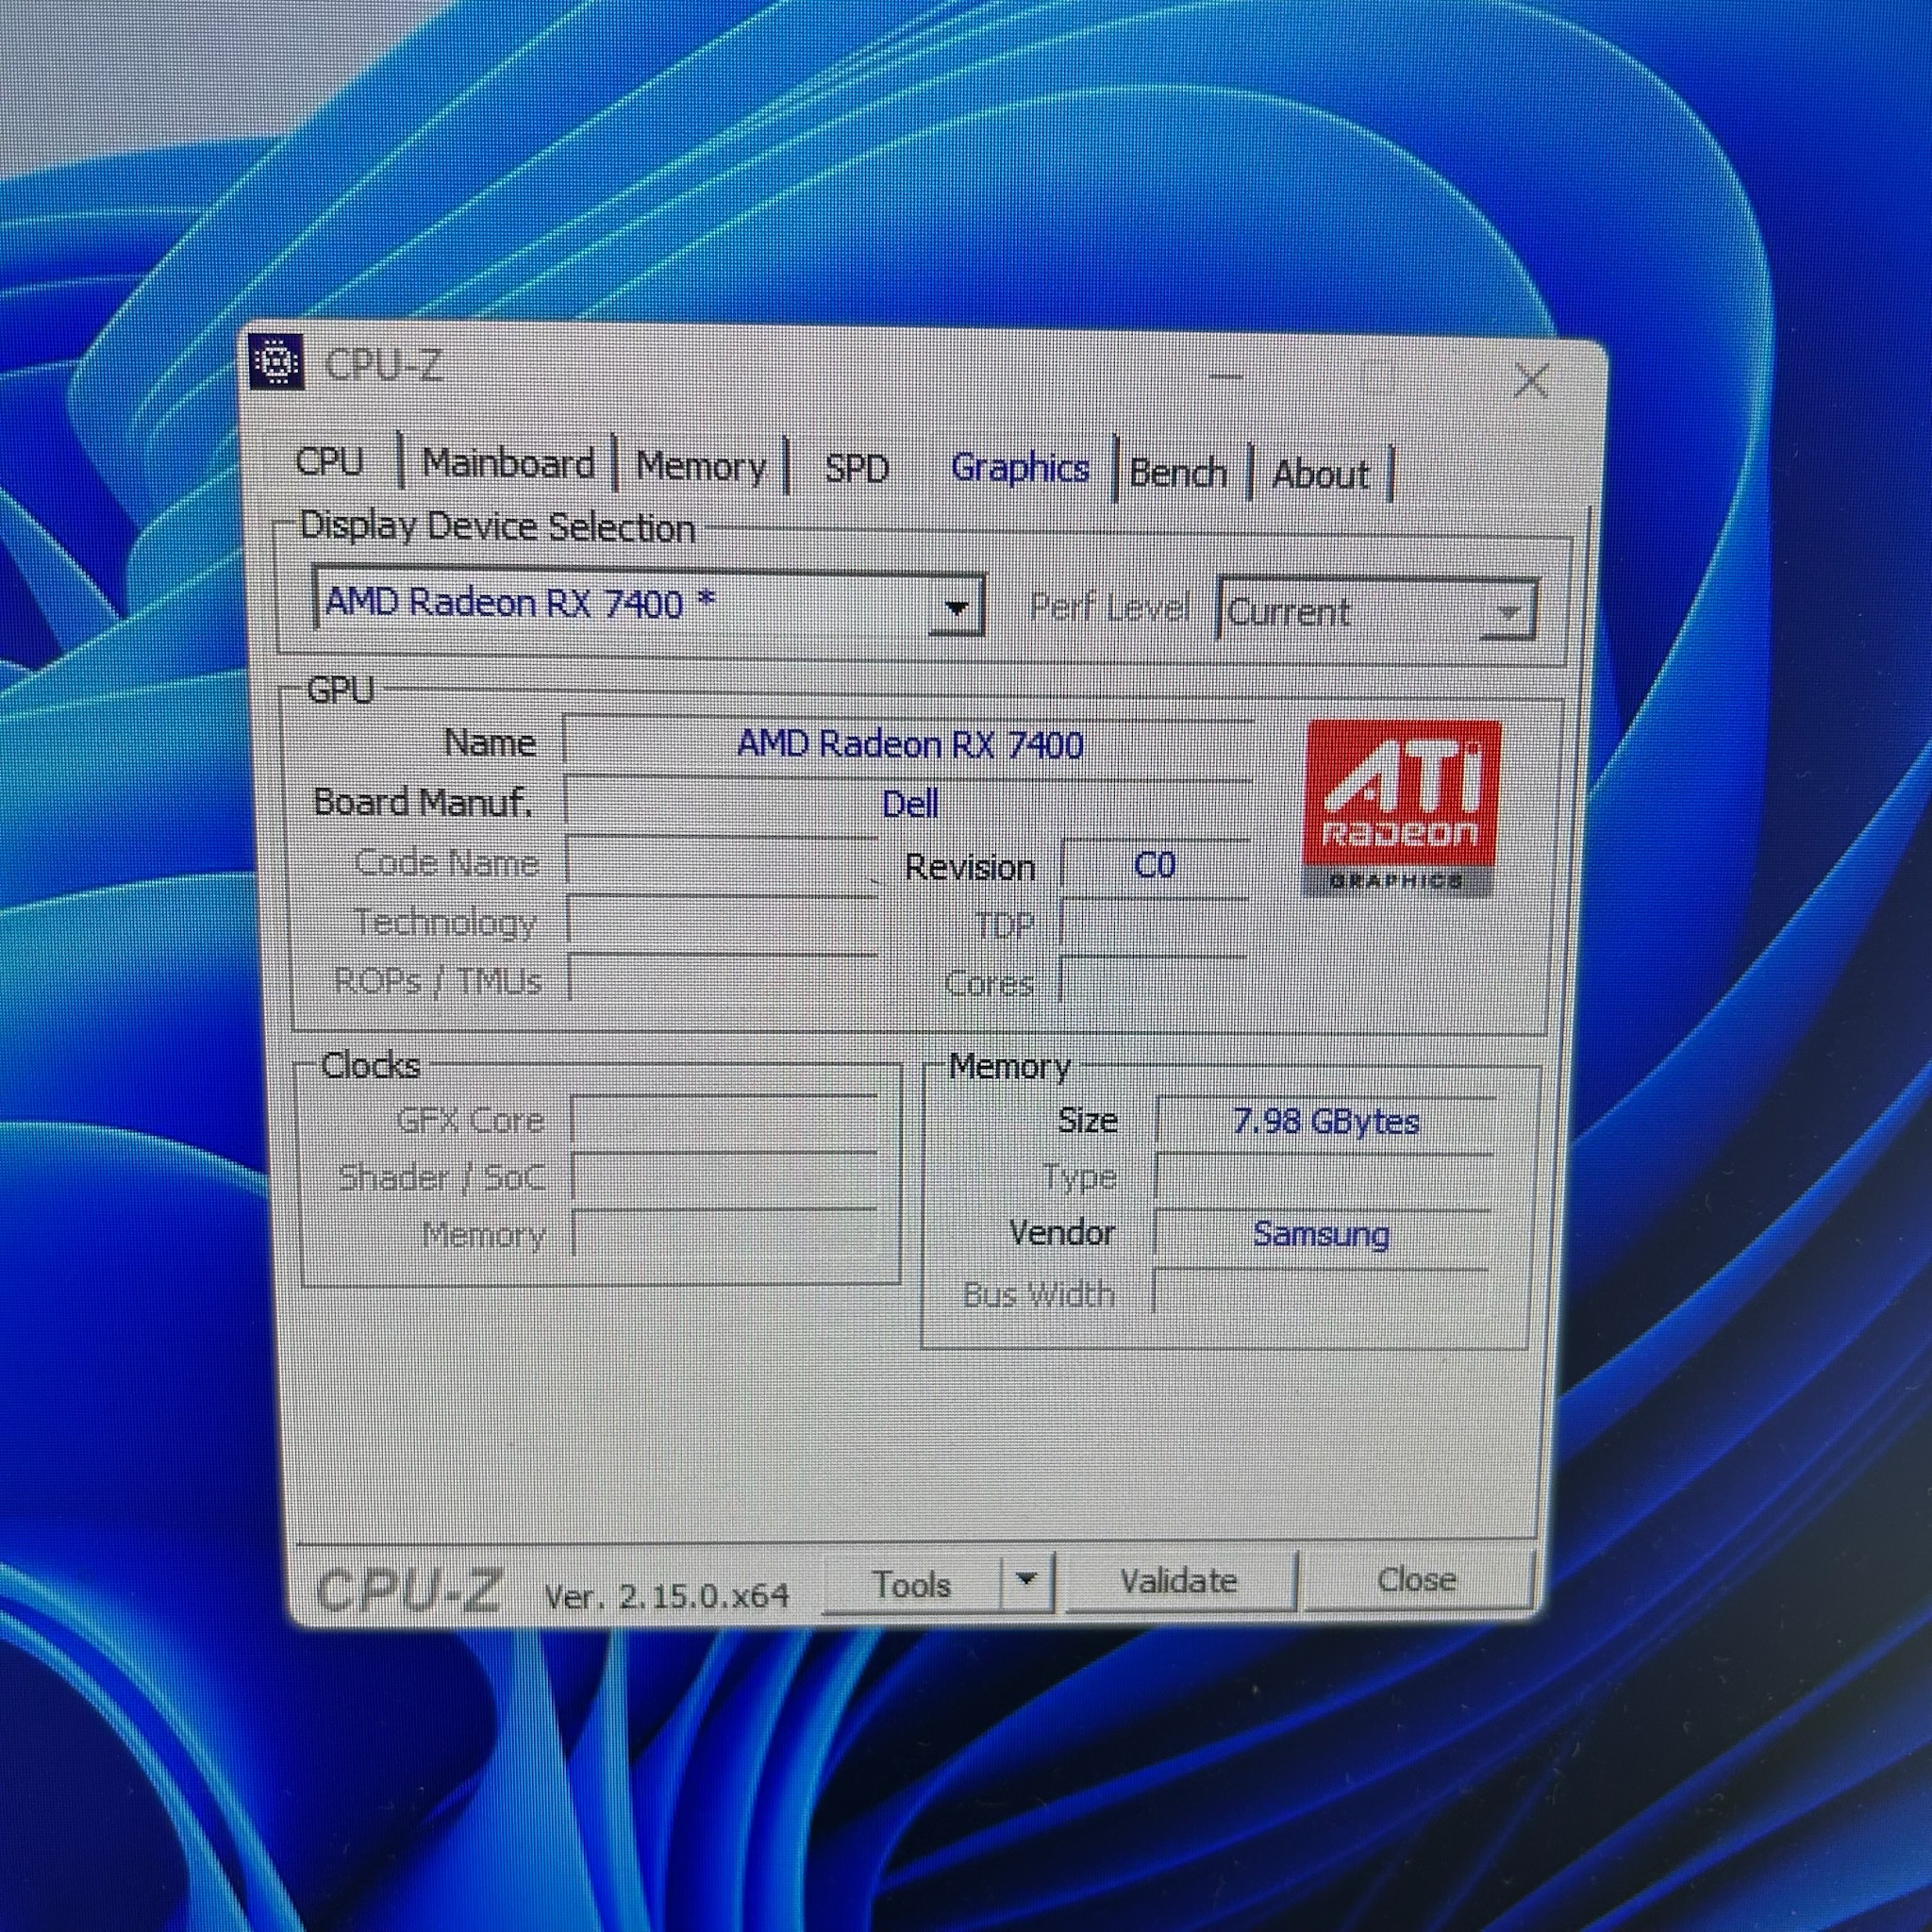
Task: Expand the Perf Level Current dropdown
Action: (1507, 611)
